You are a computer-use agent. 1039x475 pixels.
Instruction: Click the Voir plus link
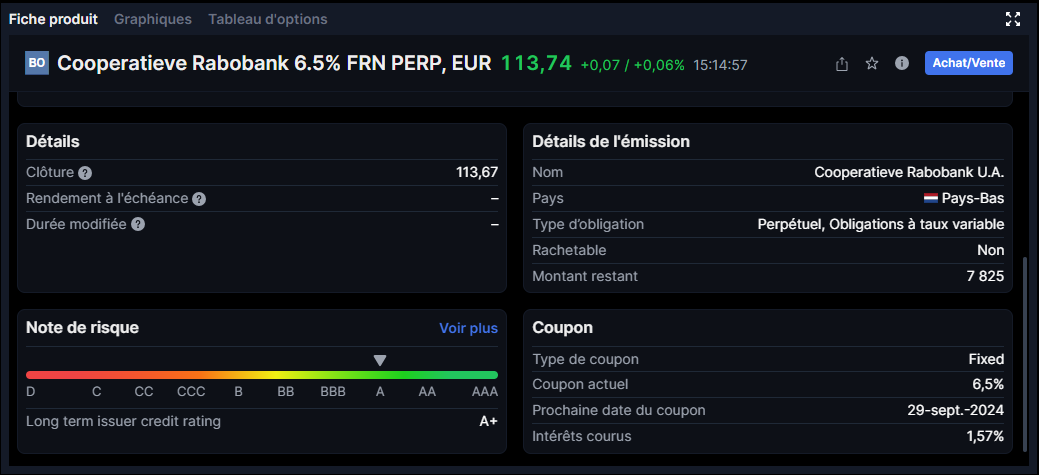[468, 328]
